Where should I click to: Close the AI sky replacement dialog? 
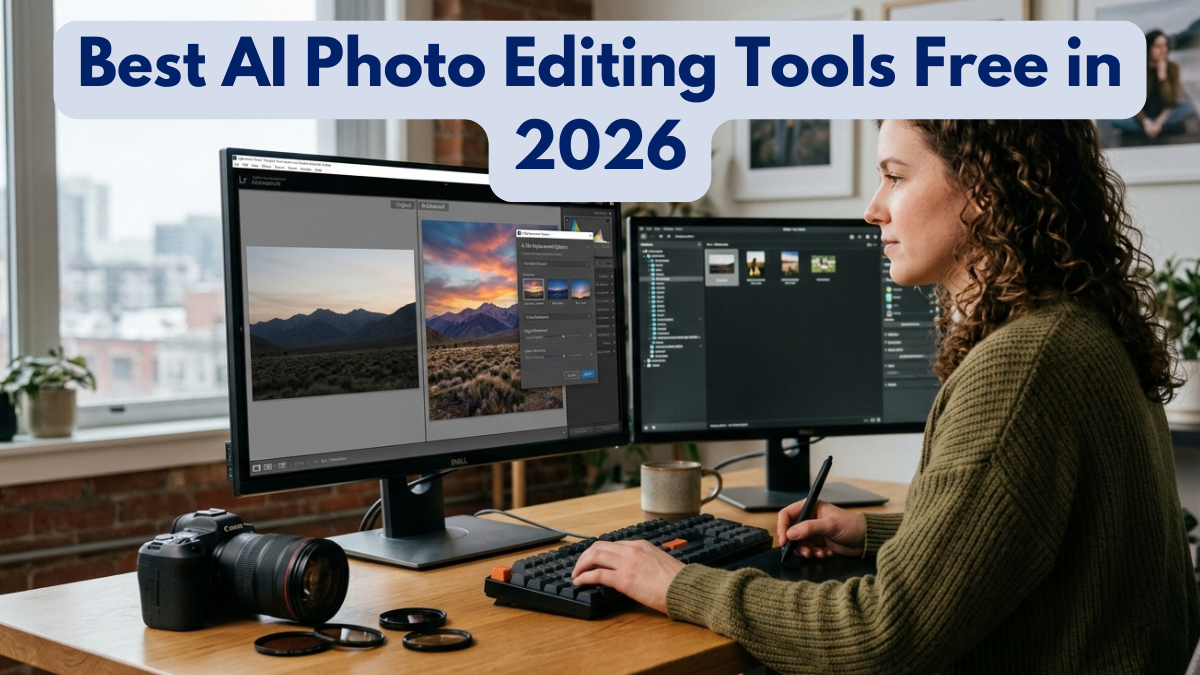click(591, 236)
